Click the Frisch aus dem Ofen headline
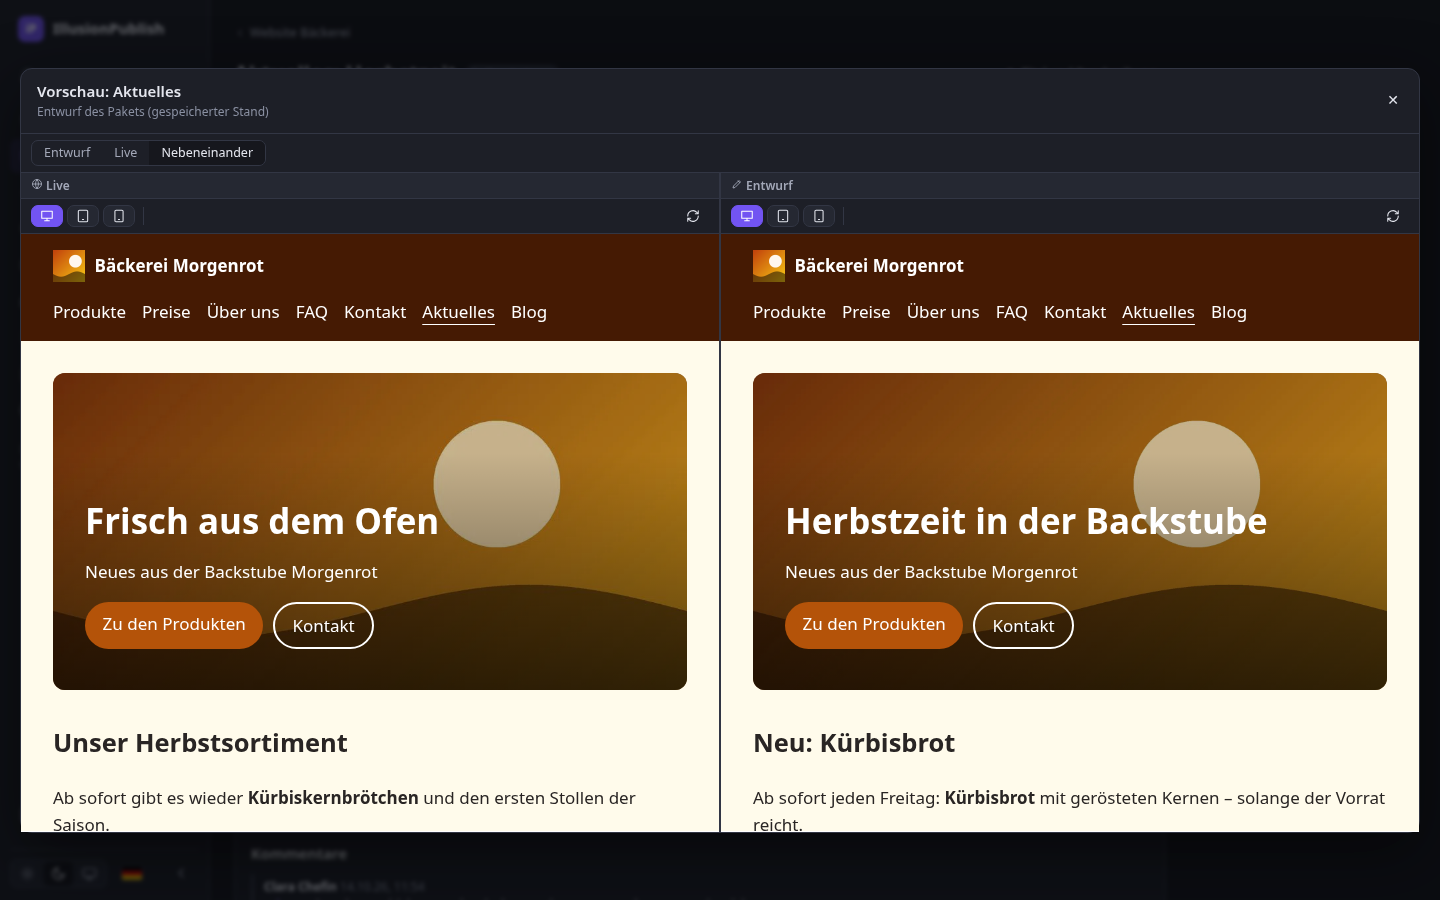 (262, 522)
